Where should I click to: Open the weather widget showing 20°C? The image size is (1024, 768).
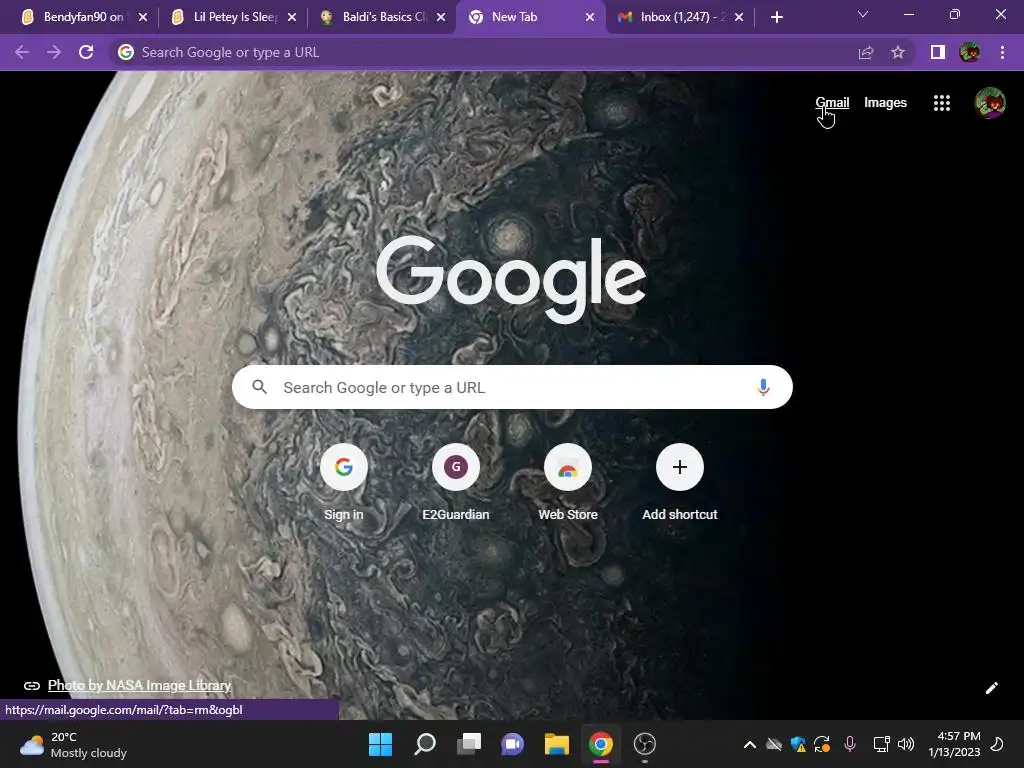73,744
